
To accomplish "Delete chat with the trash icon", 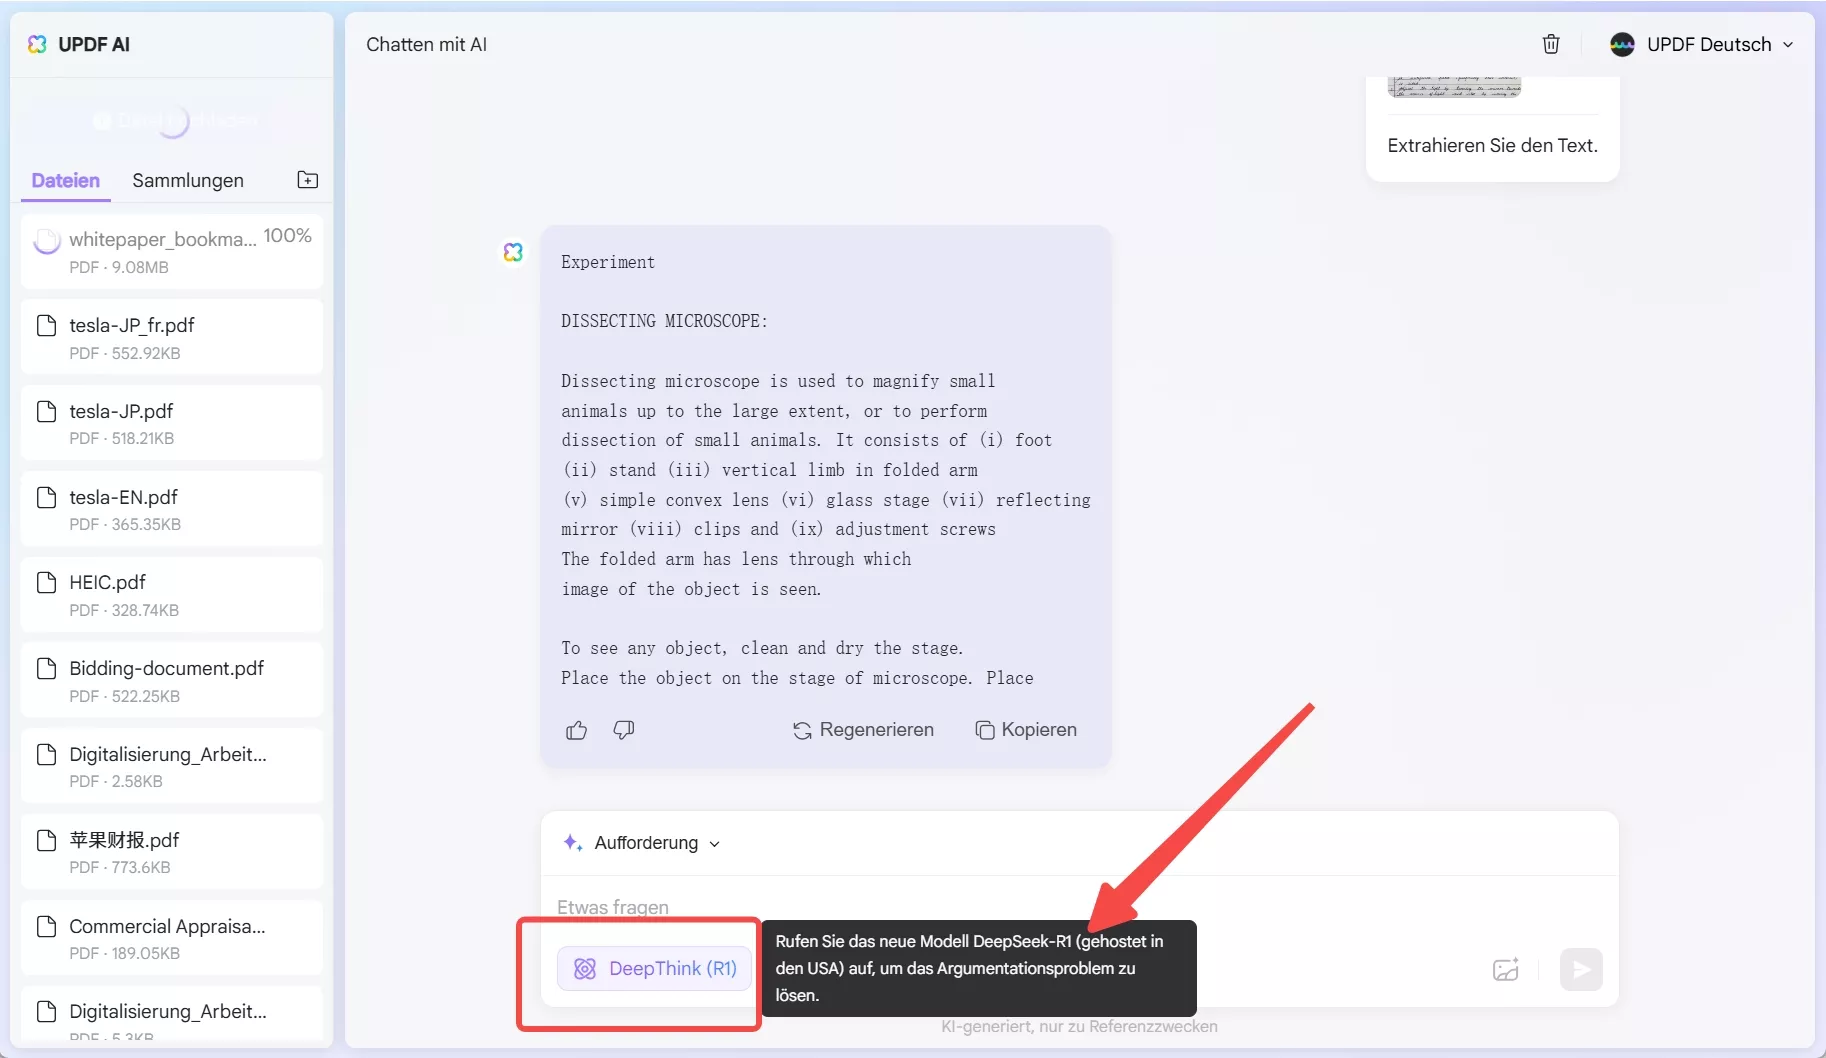I will (x=1551, y=44).
